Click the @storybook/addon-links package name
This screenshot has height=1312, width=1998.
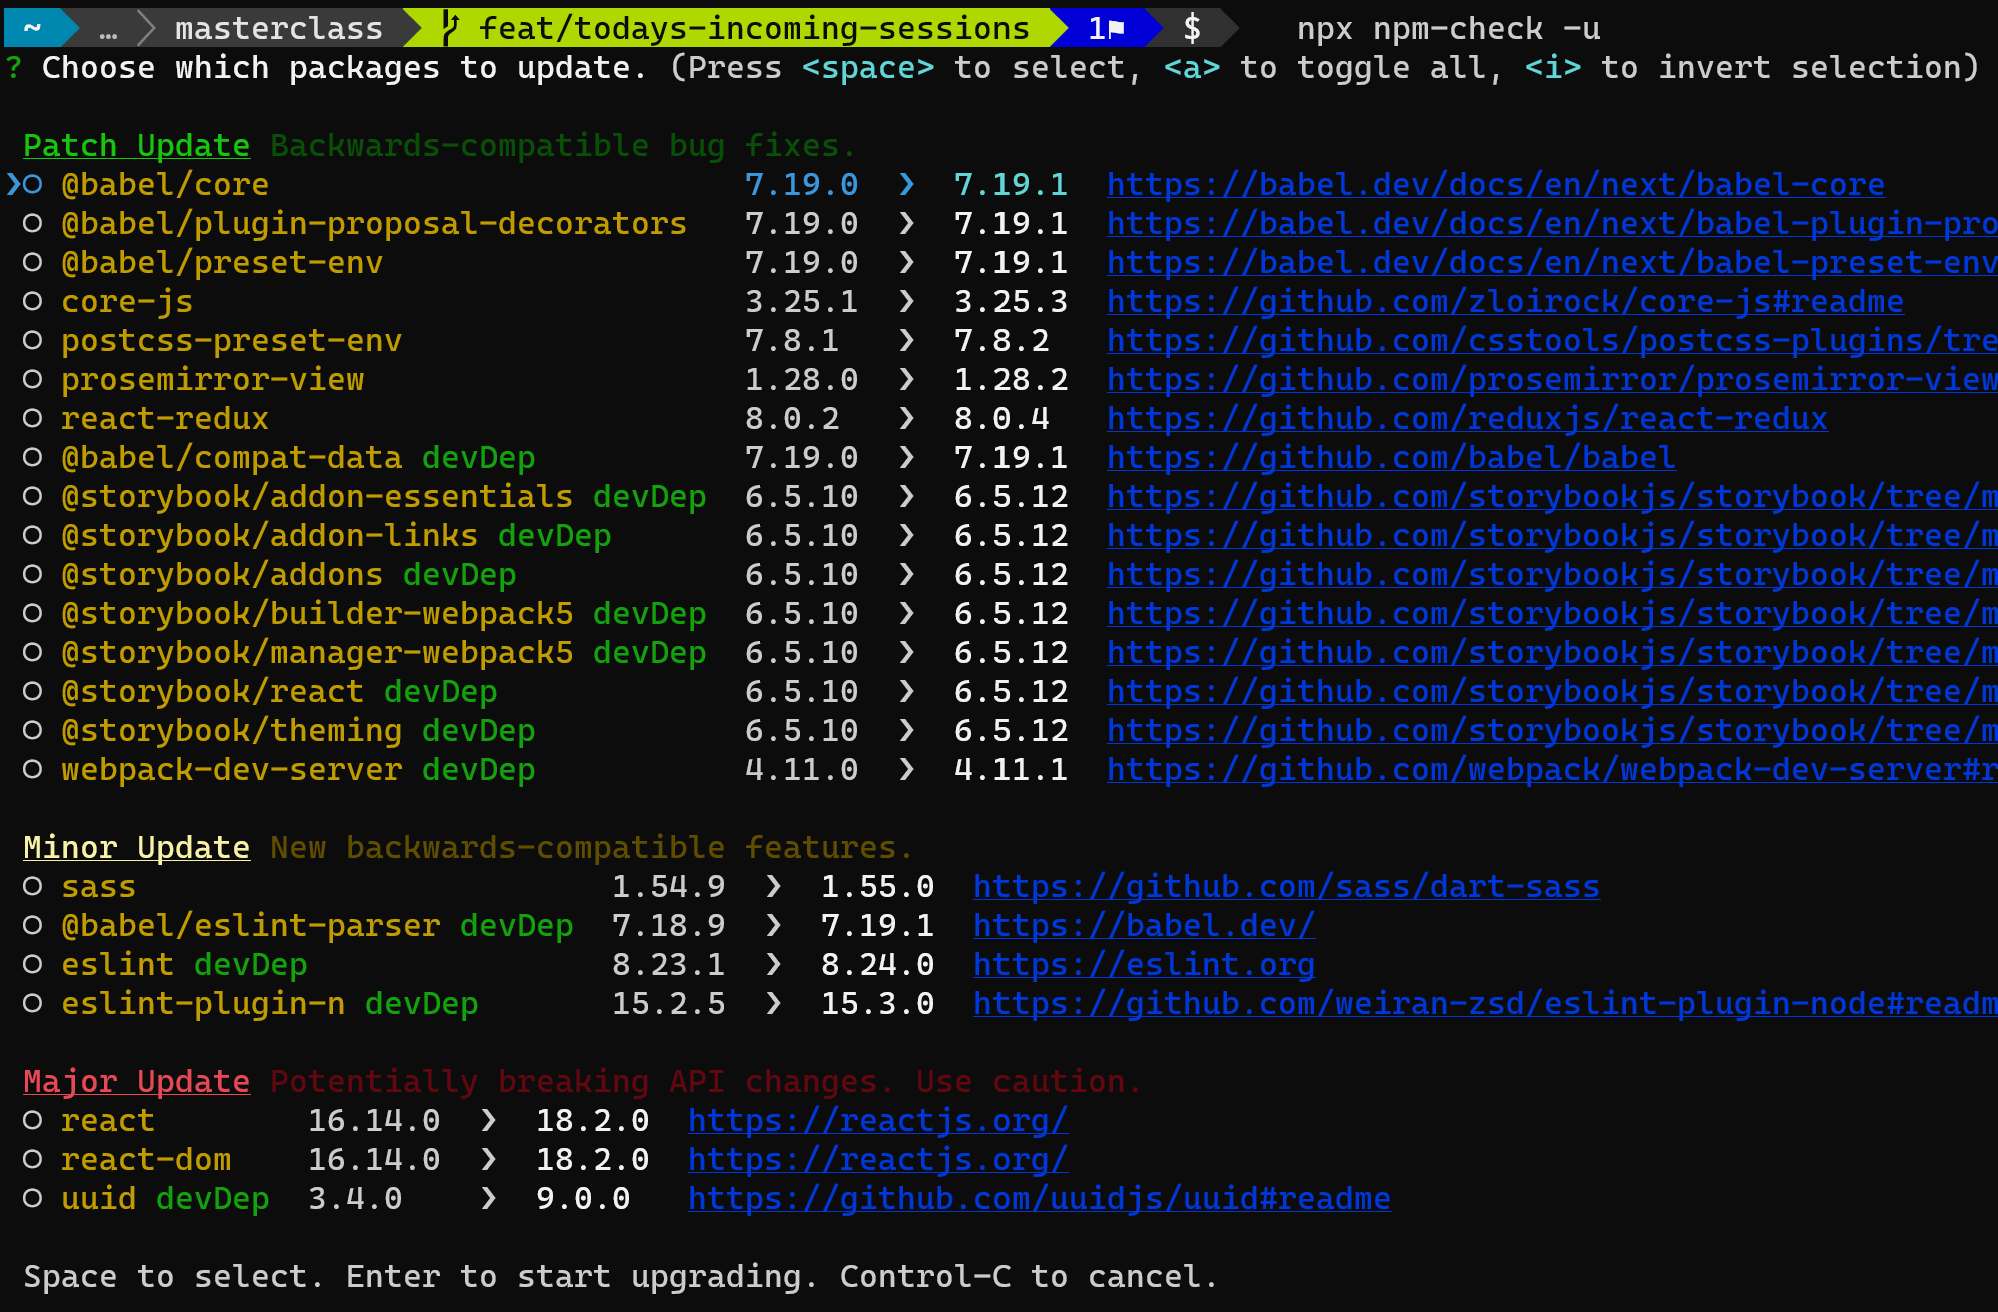coord(269,536)
